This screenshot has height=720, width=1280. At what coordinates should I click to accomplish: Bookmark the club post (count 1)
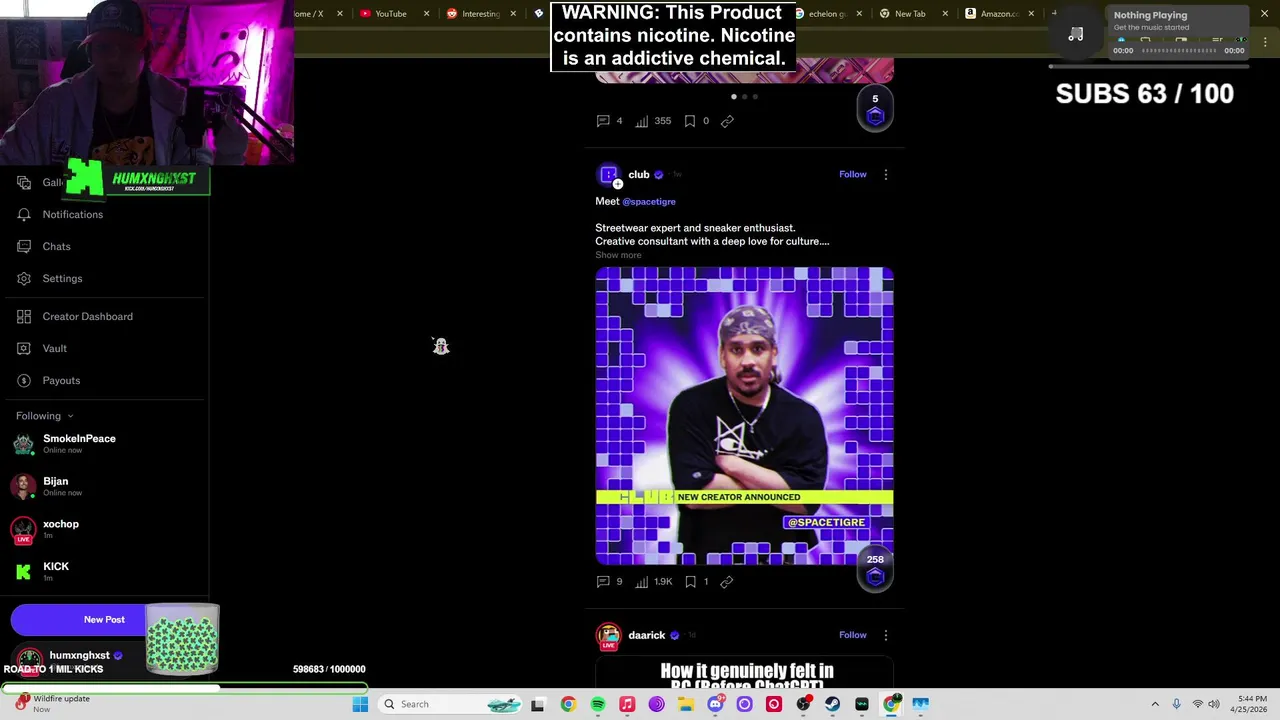(x=690, y=581)
